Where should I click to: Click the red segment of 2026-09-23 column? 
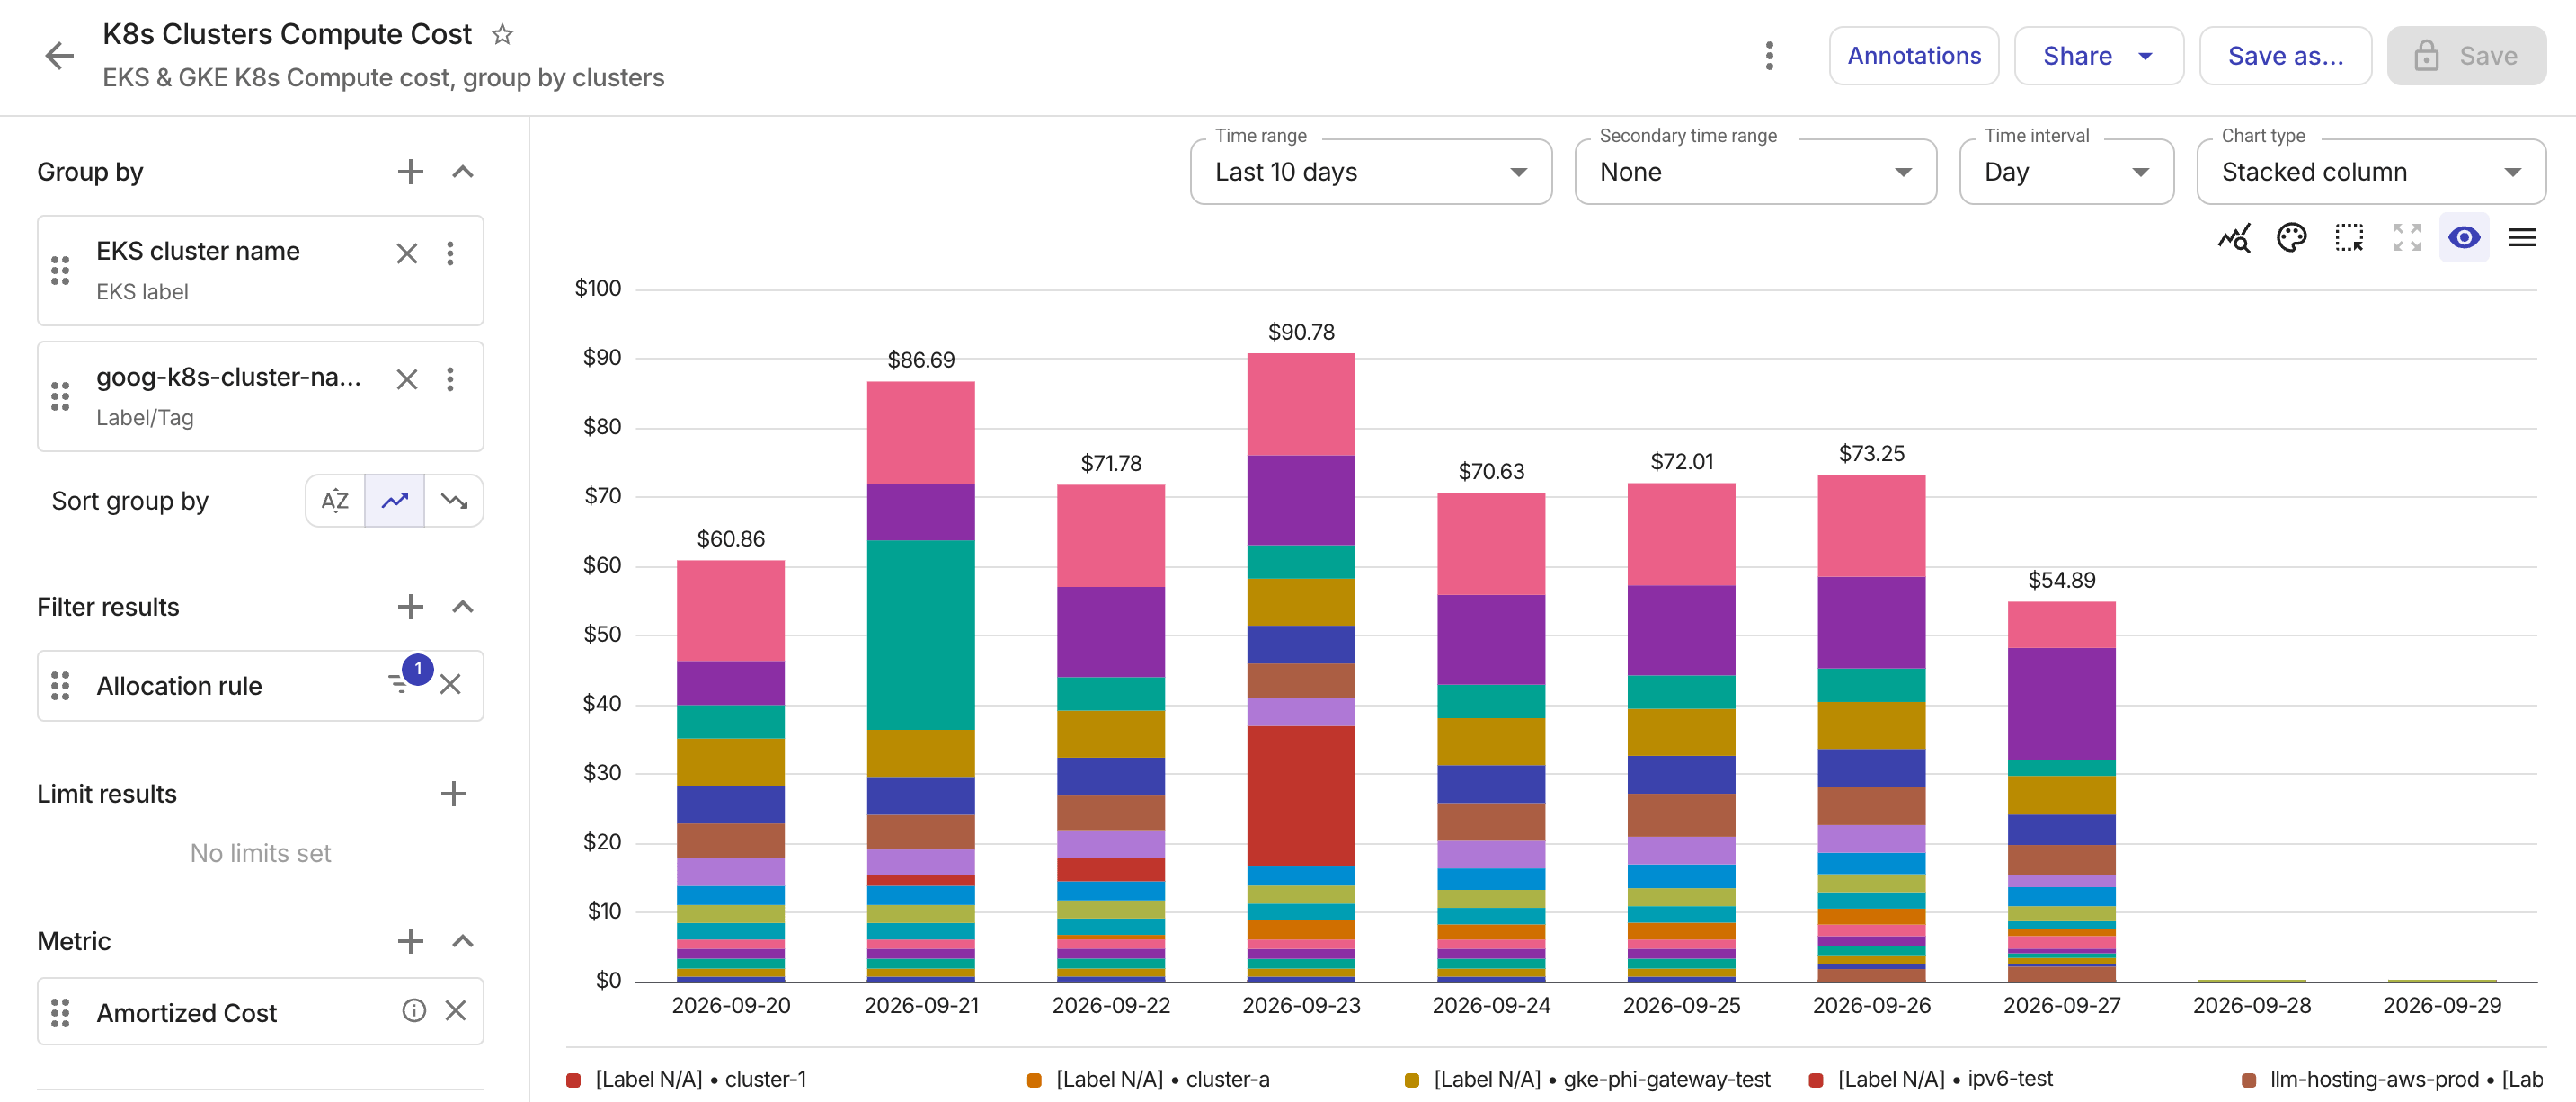(1301, 796)
